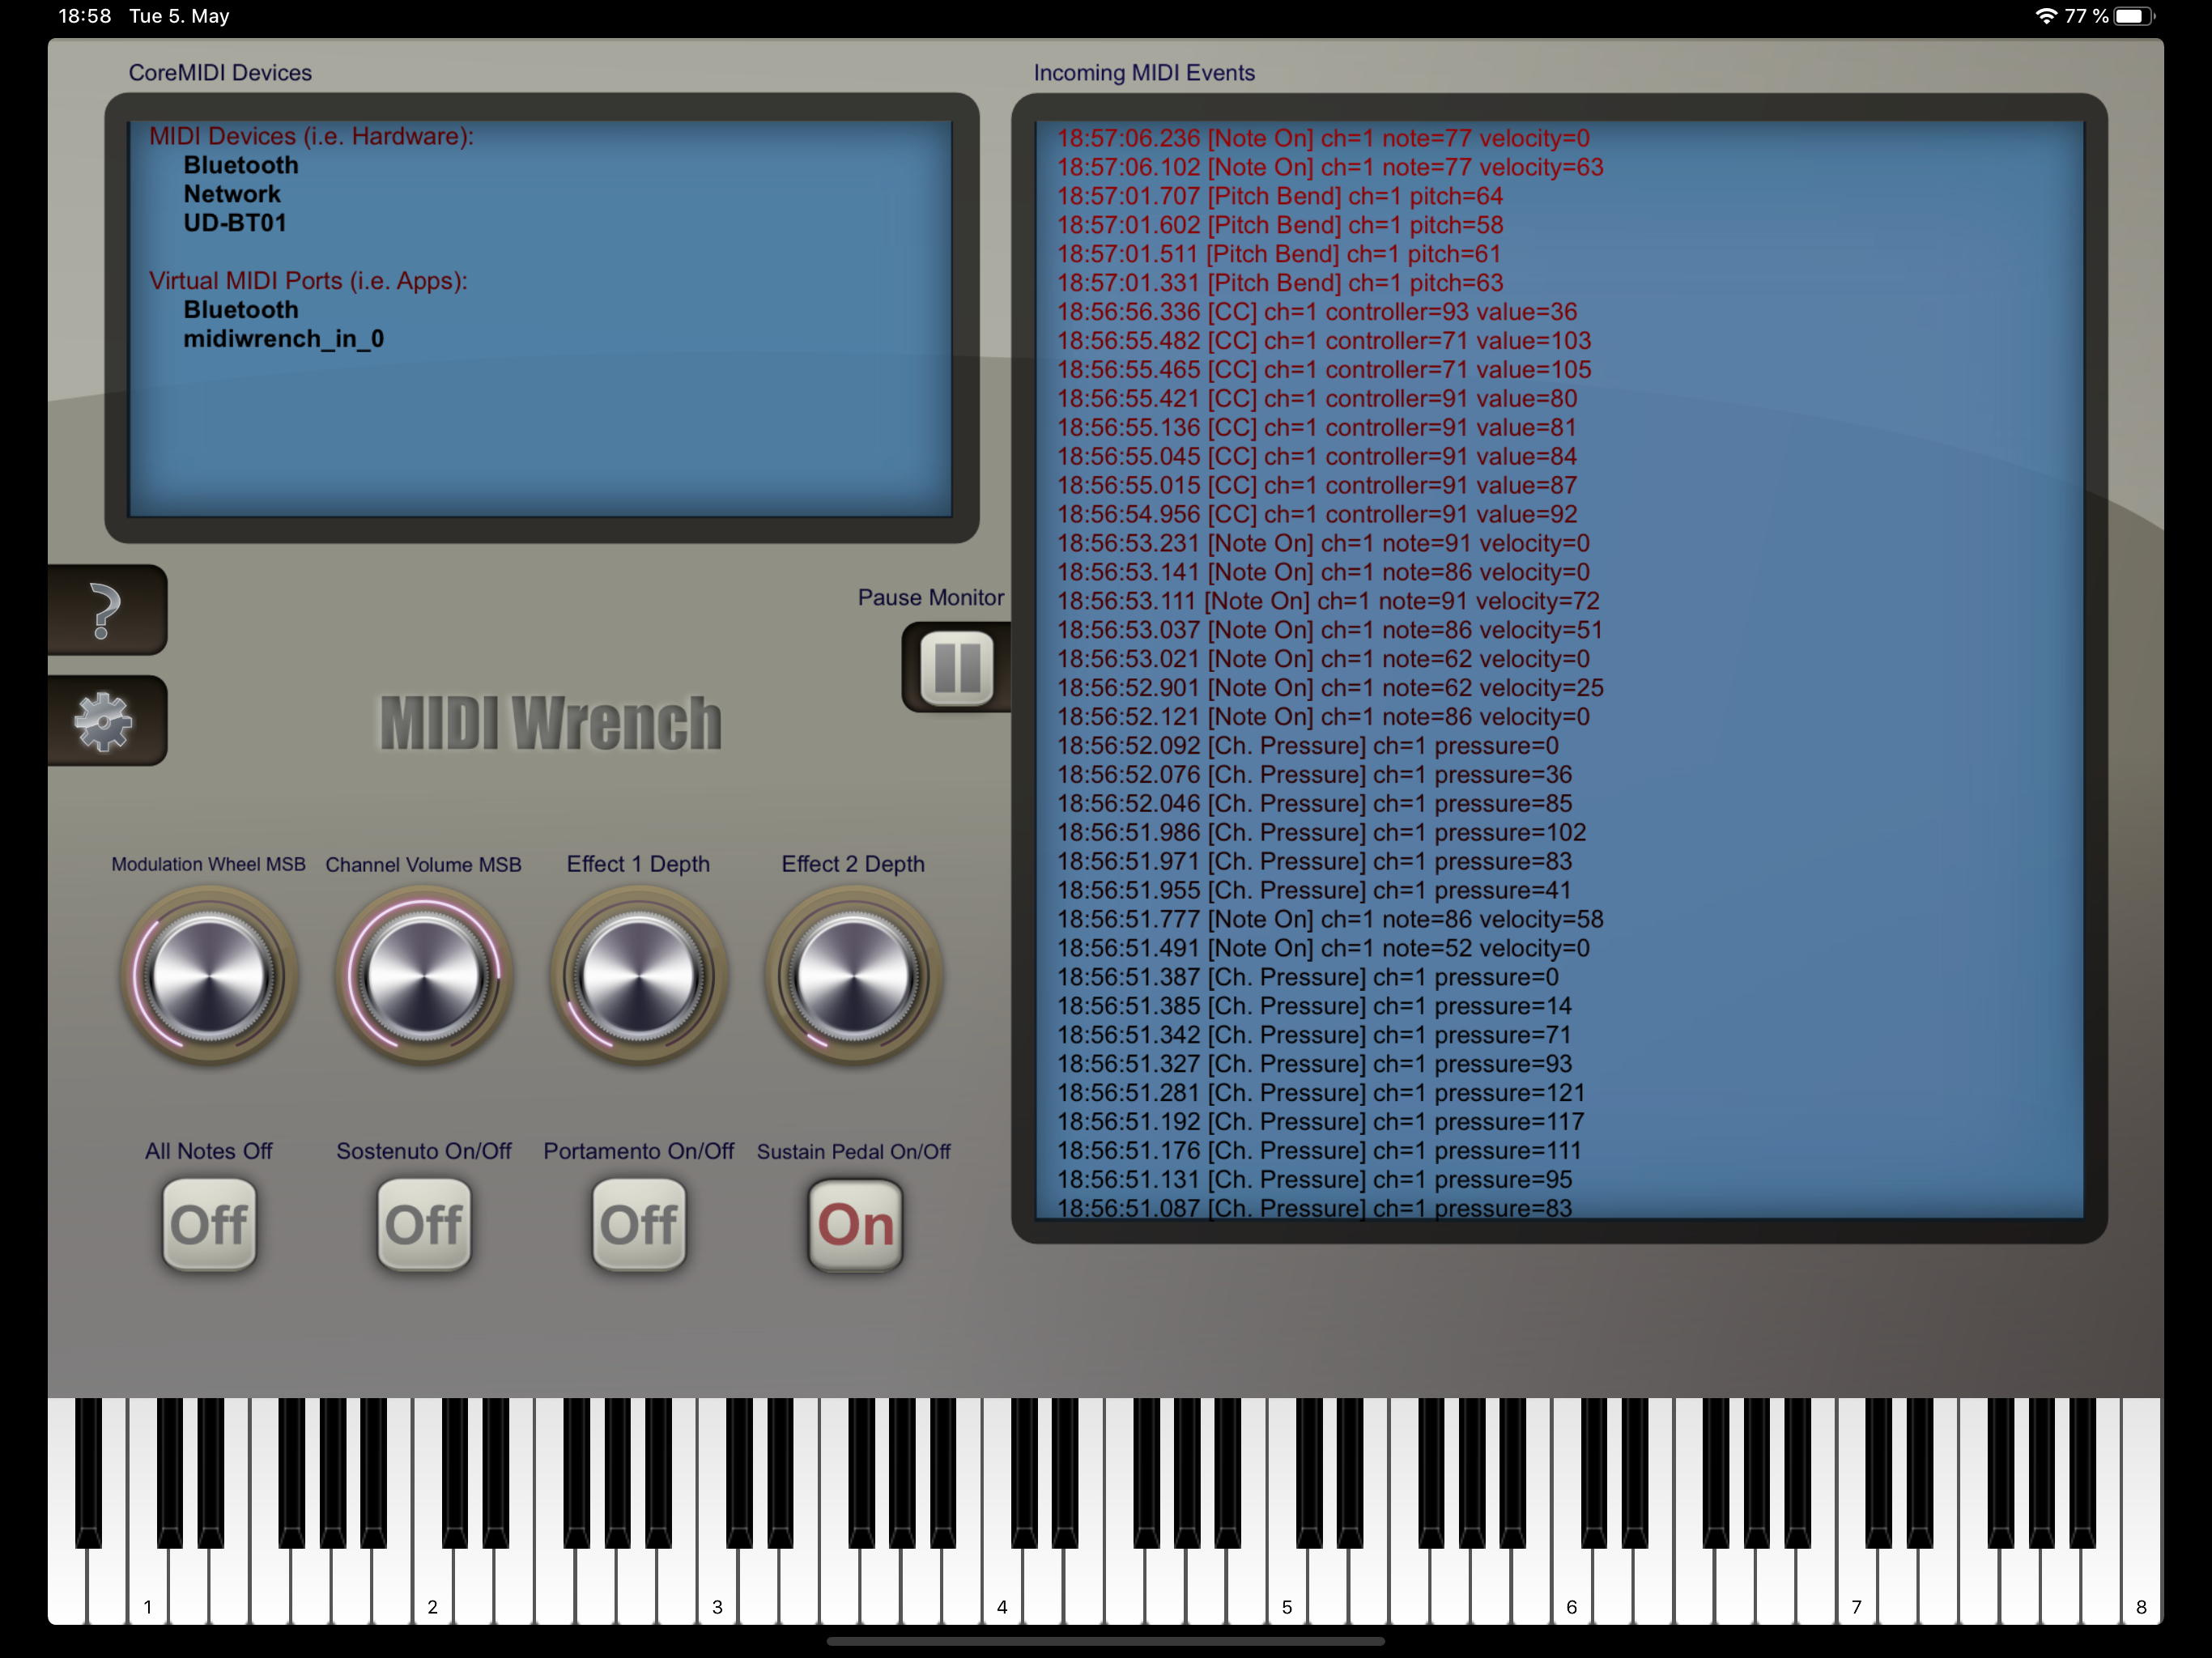Select Bluetooth under Virtual MIDI Ports
Viewport: 2212px width, 1658px height.
tap(241, 310)
